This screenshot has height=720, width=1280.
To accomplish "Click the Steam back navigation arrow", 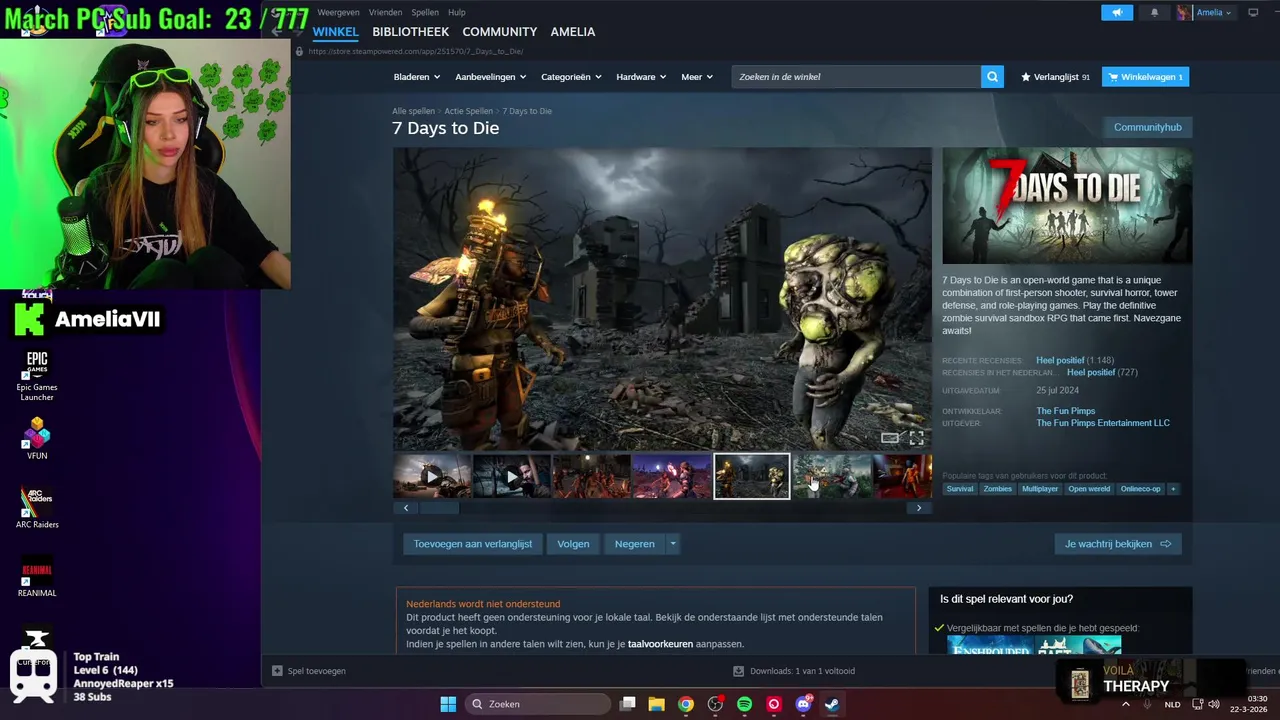I will click(x=276, y=32).
